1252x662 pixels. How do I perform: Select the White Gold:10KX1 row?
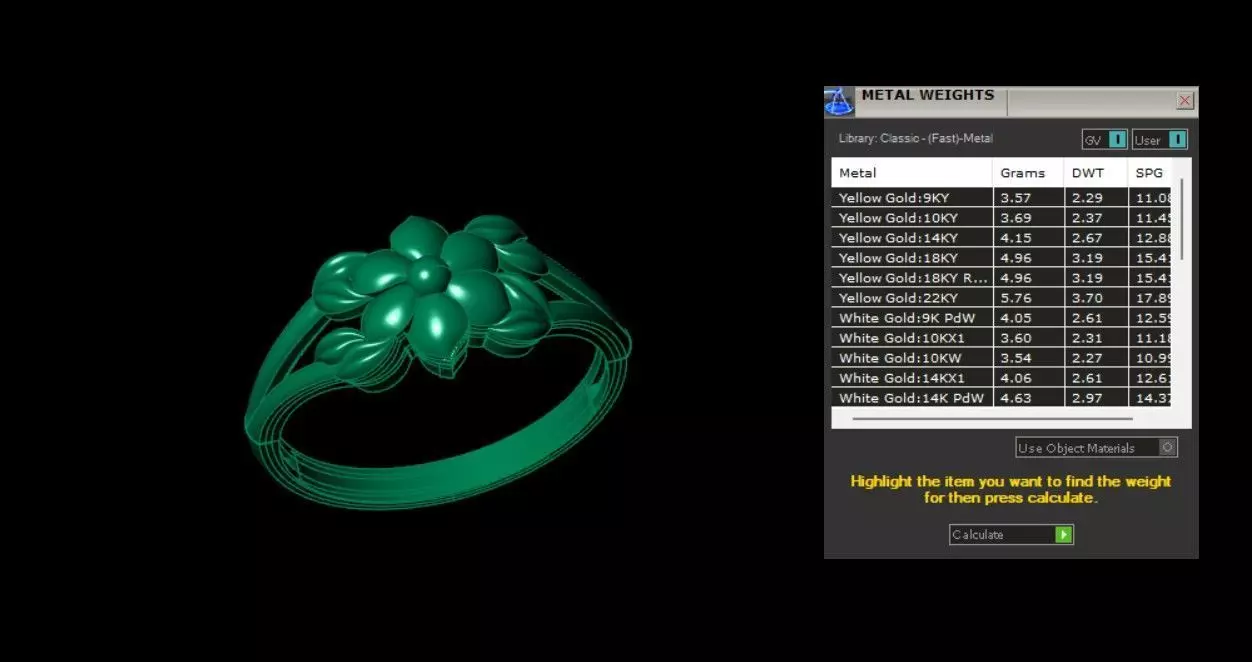coord(1001,338)
